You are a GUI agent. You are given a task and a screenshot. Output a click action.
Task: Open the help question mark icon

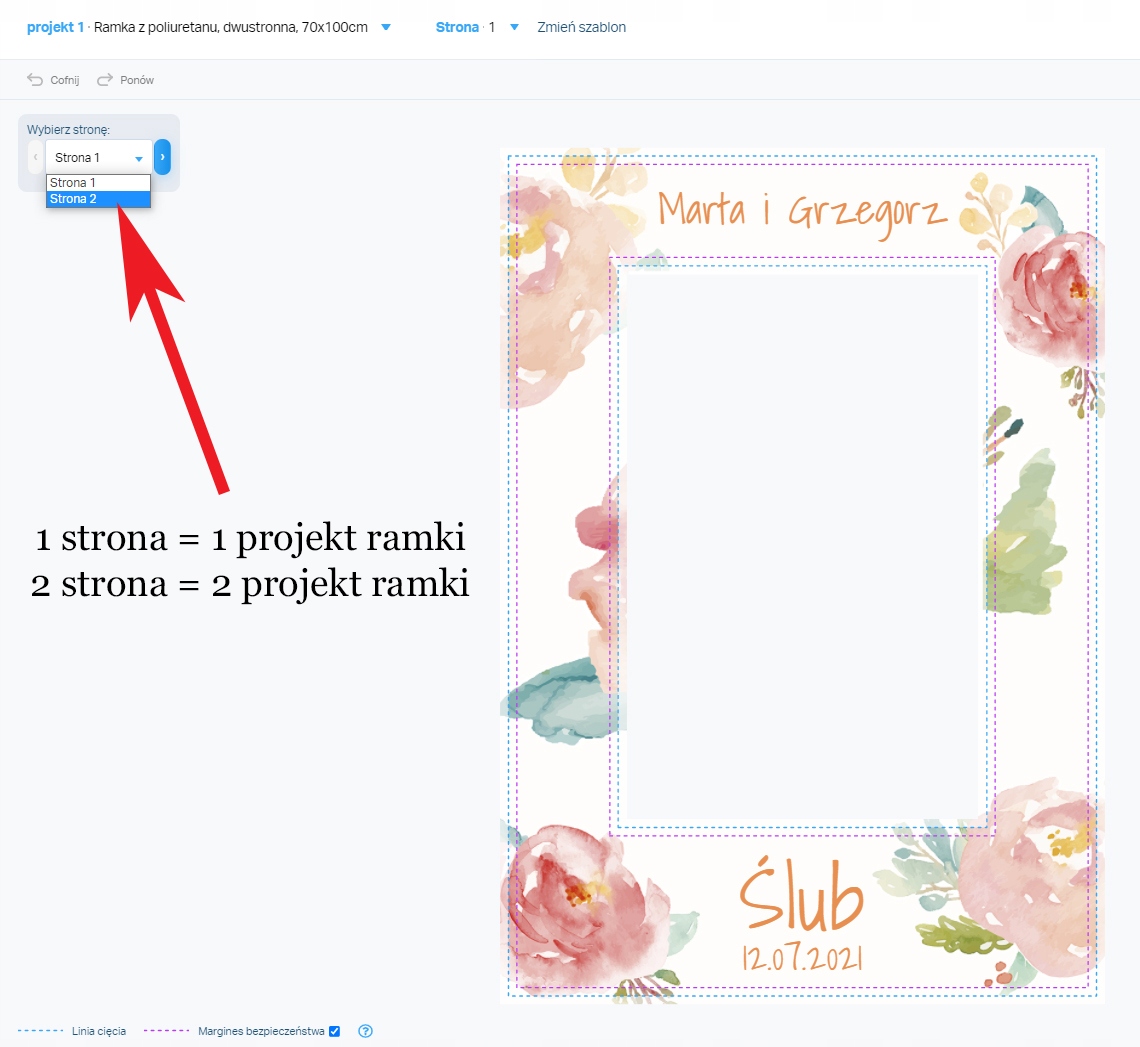[365, 1031]
